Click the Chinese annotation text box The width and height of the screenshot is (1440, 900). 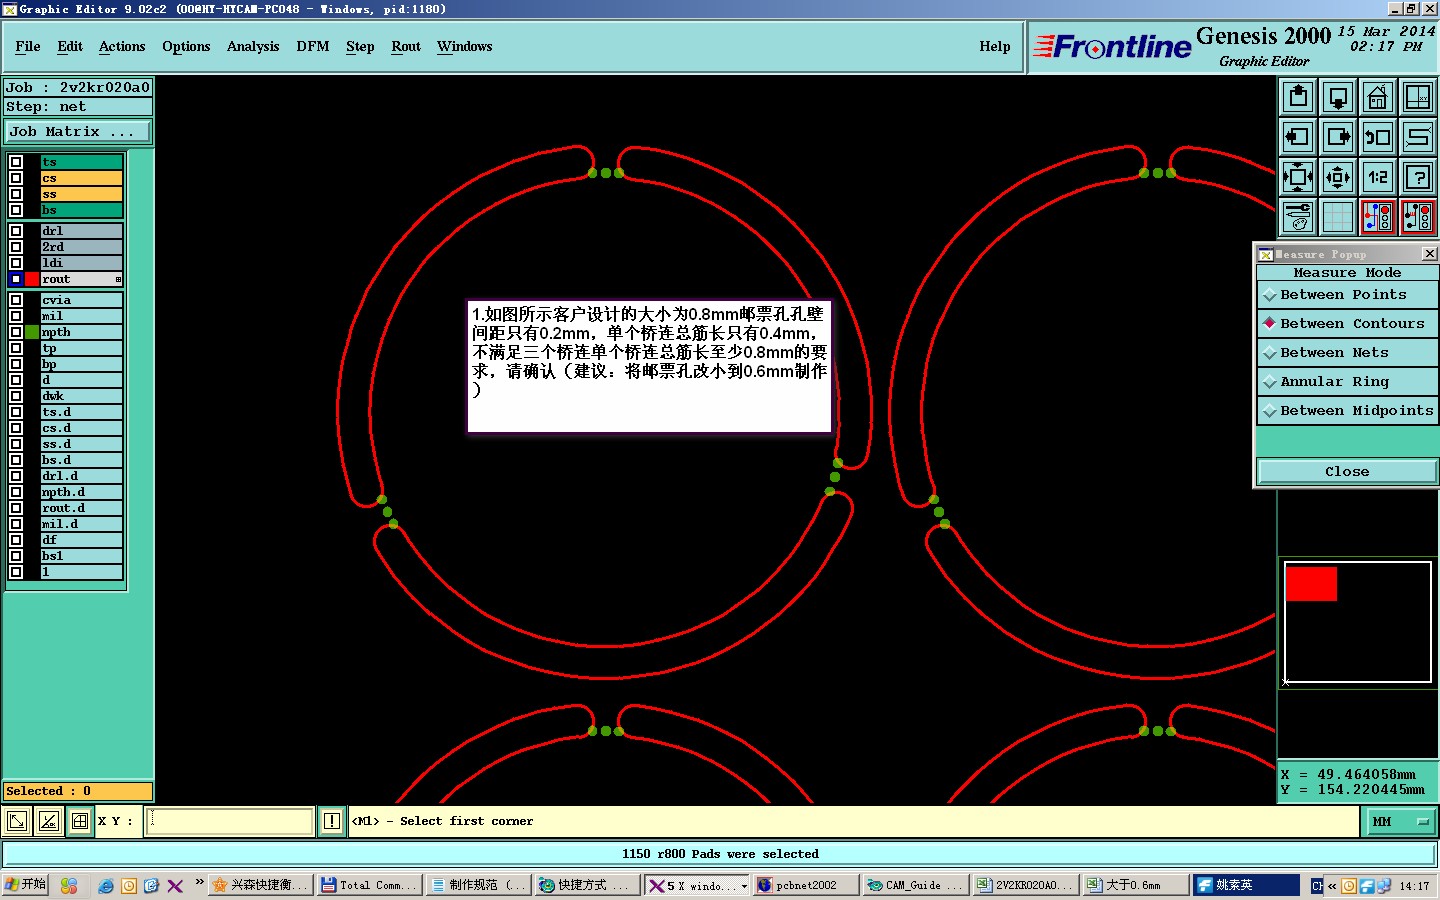[x=650, y=367]
